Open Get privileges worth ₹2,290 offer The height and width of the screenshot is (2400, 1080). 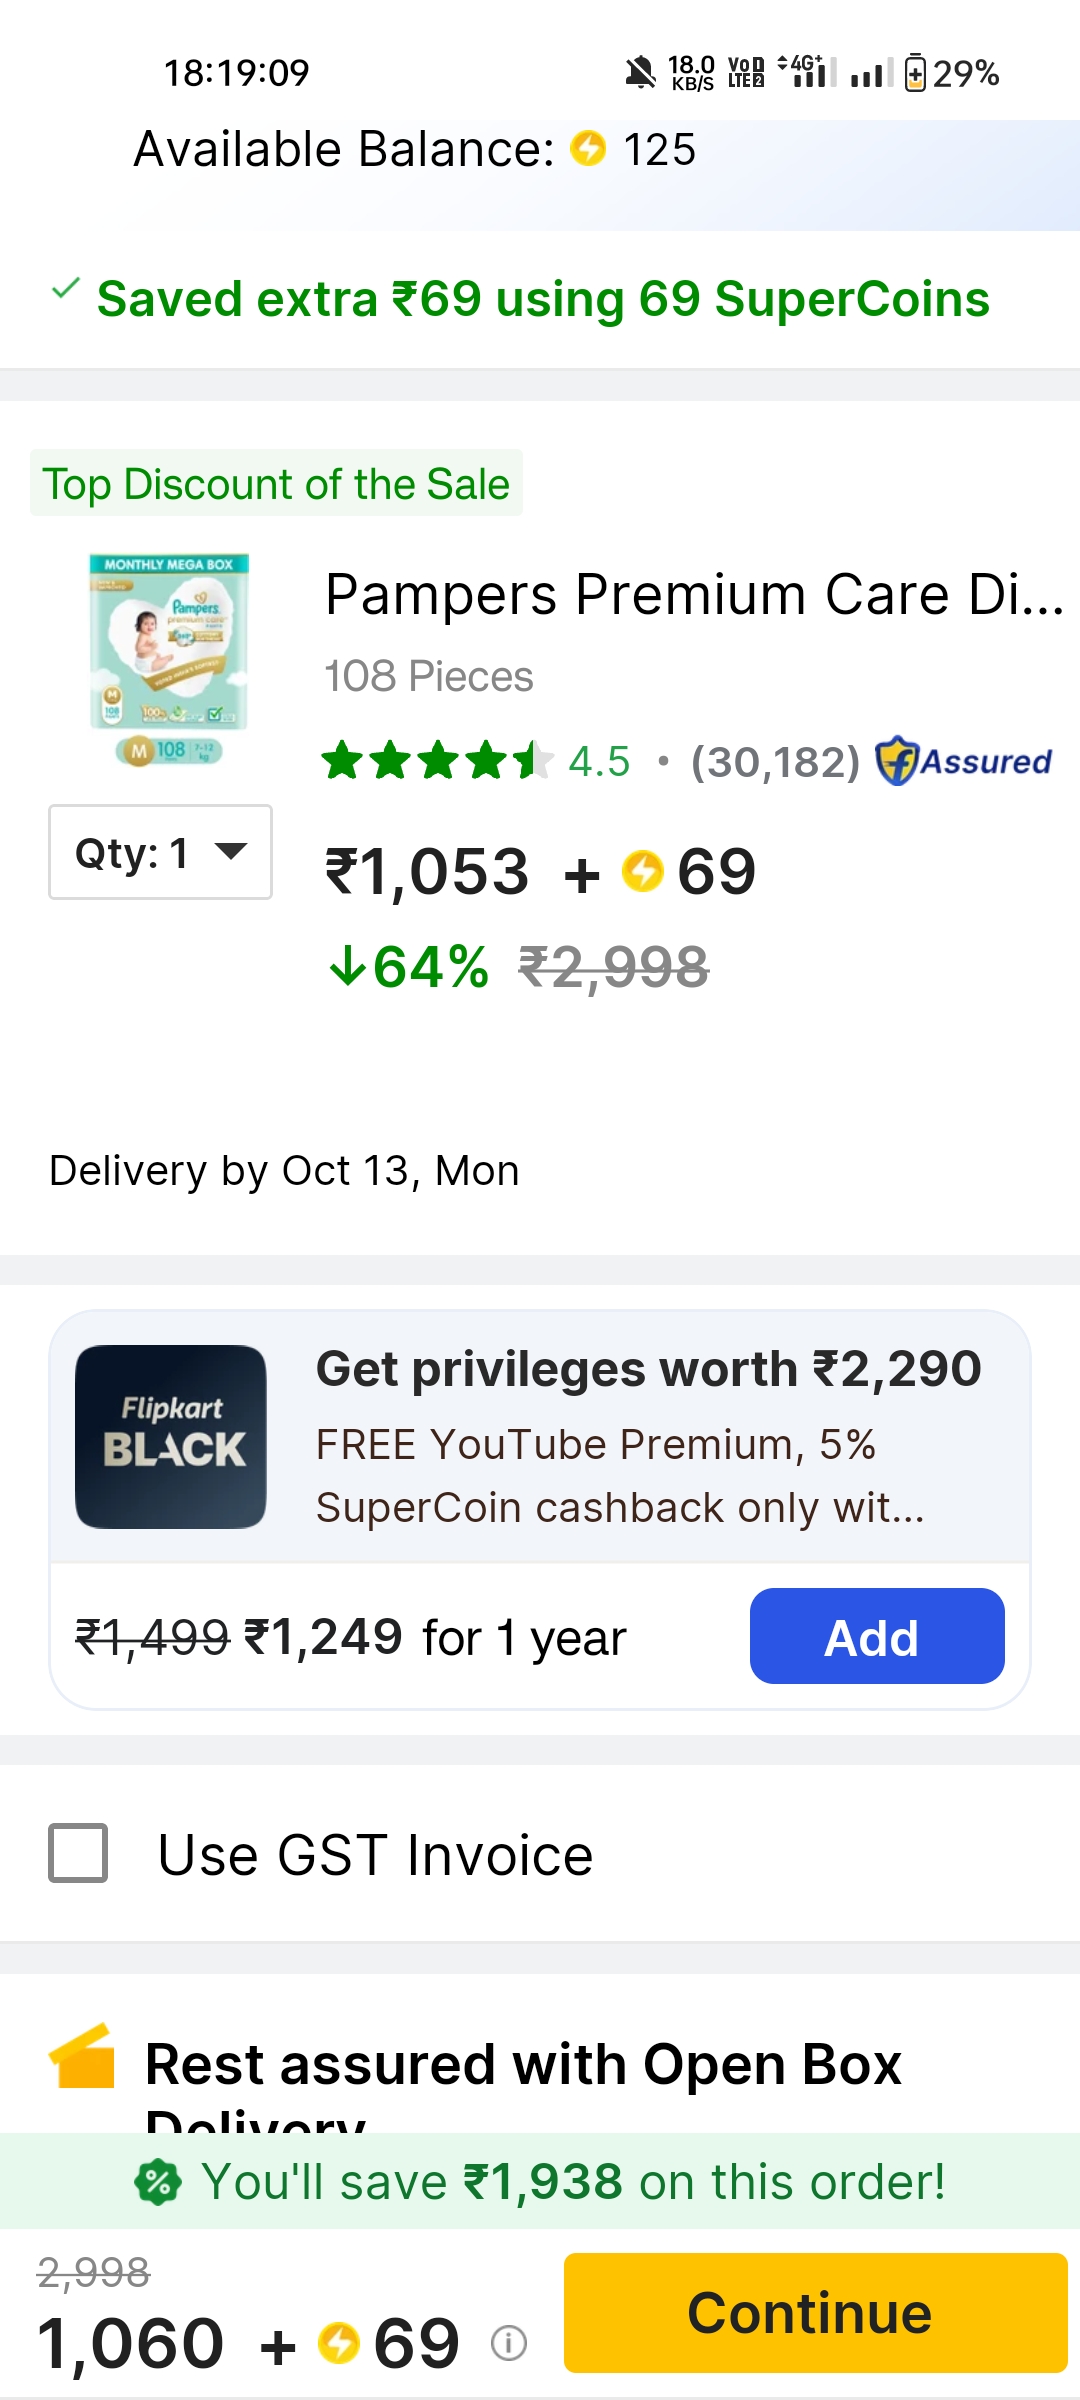(648, 1369)
